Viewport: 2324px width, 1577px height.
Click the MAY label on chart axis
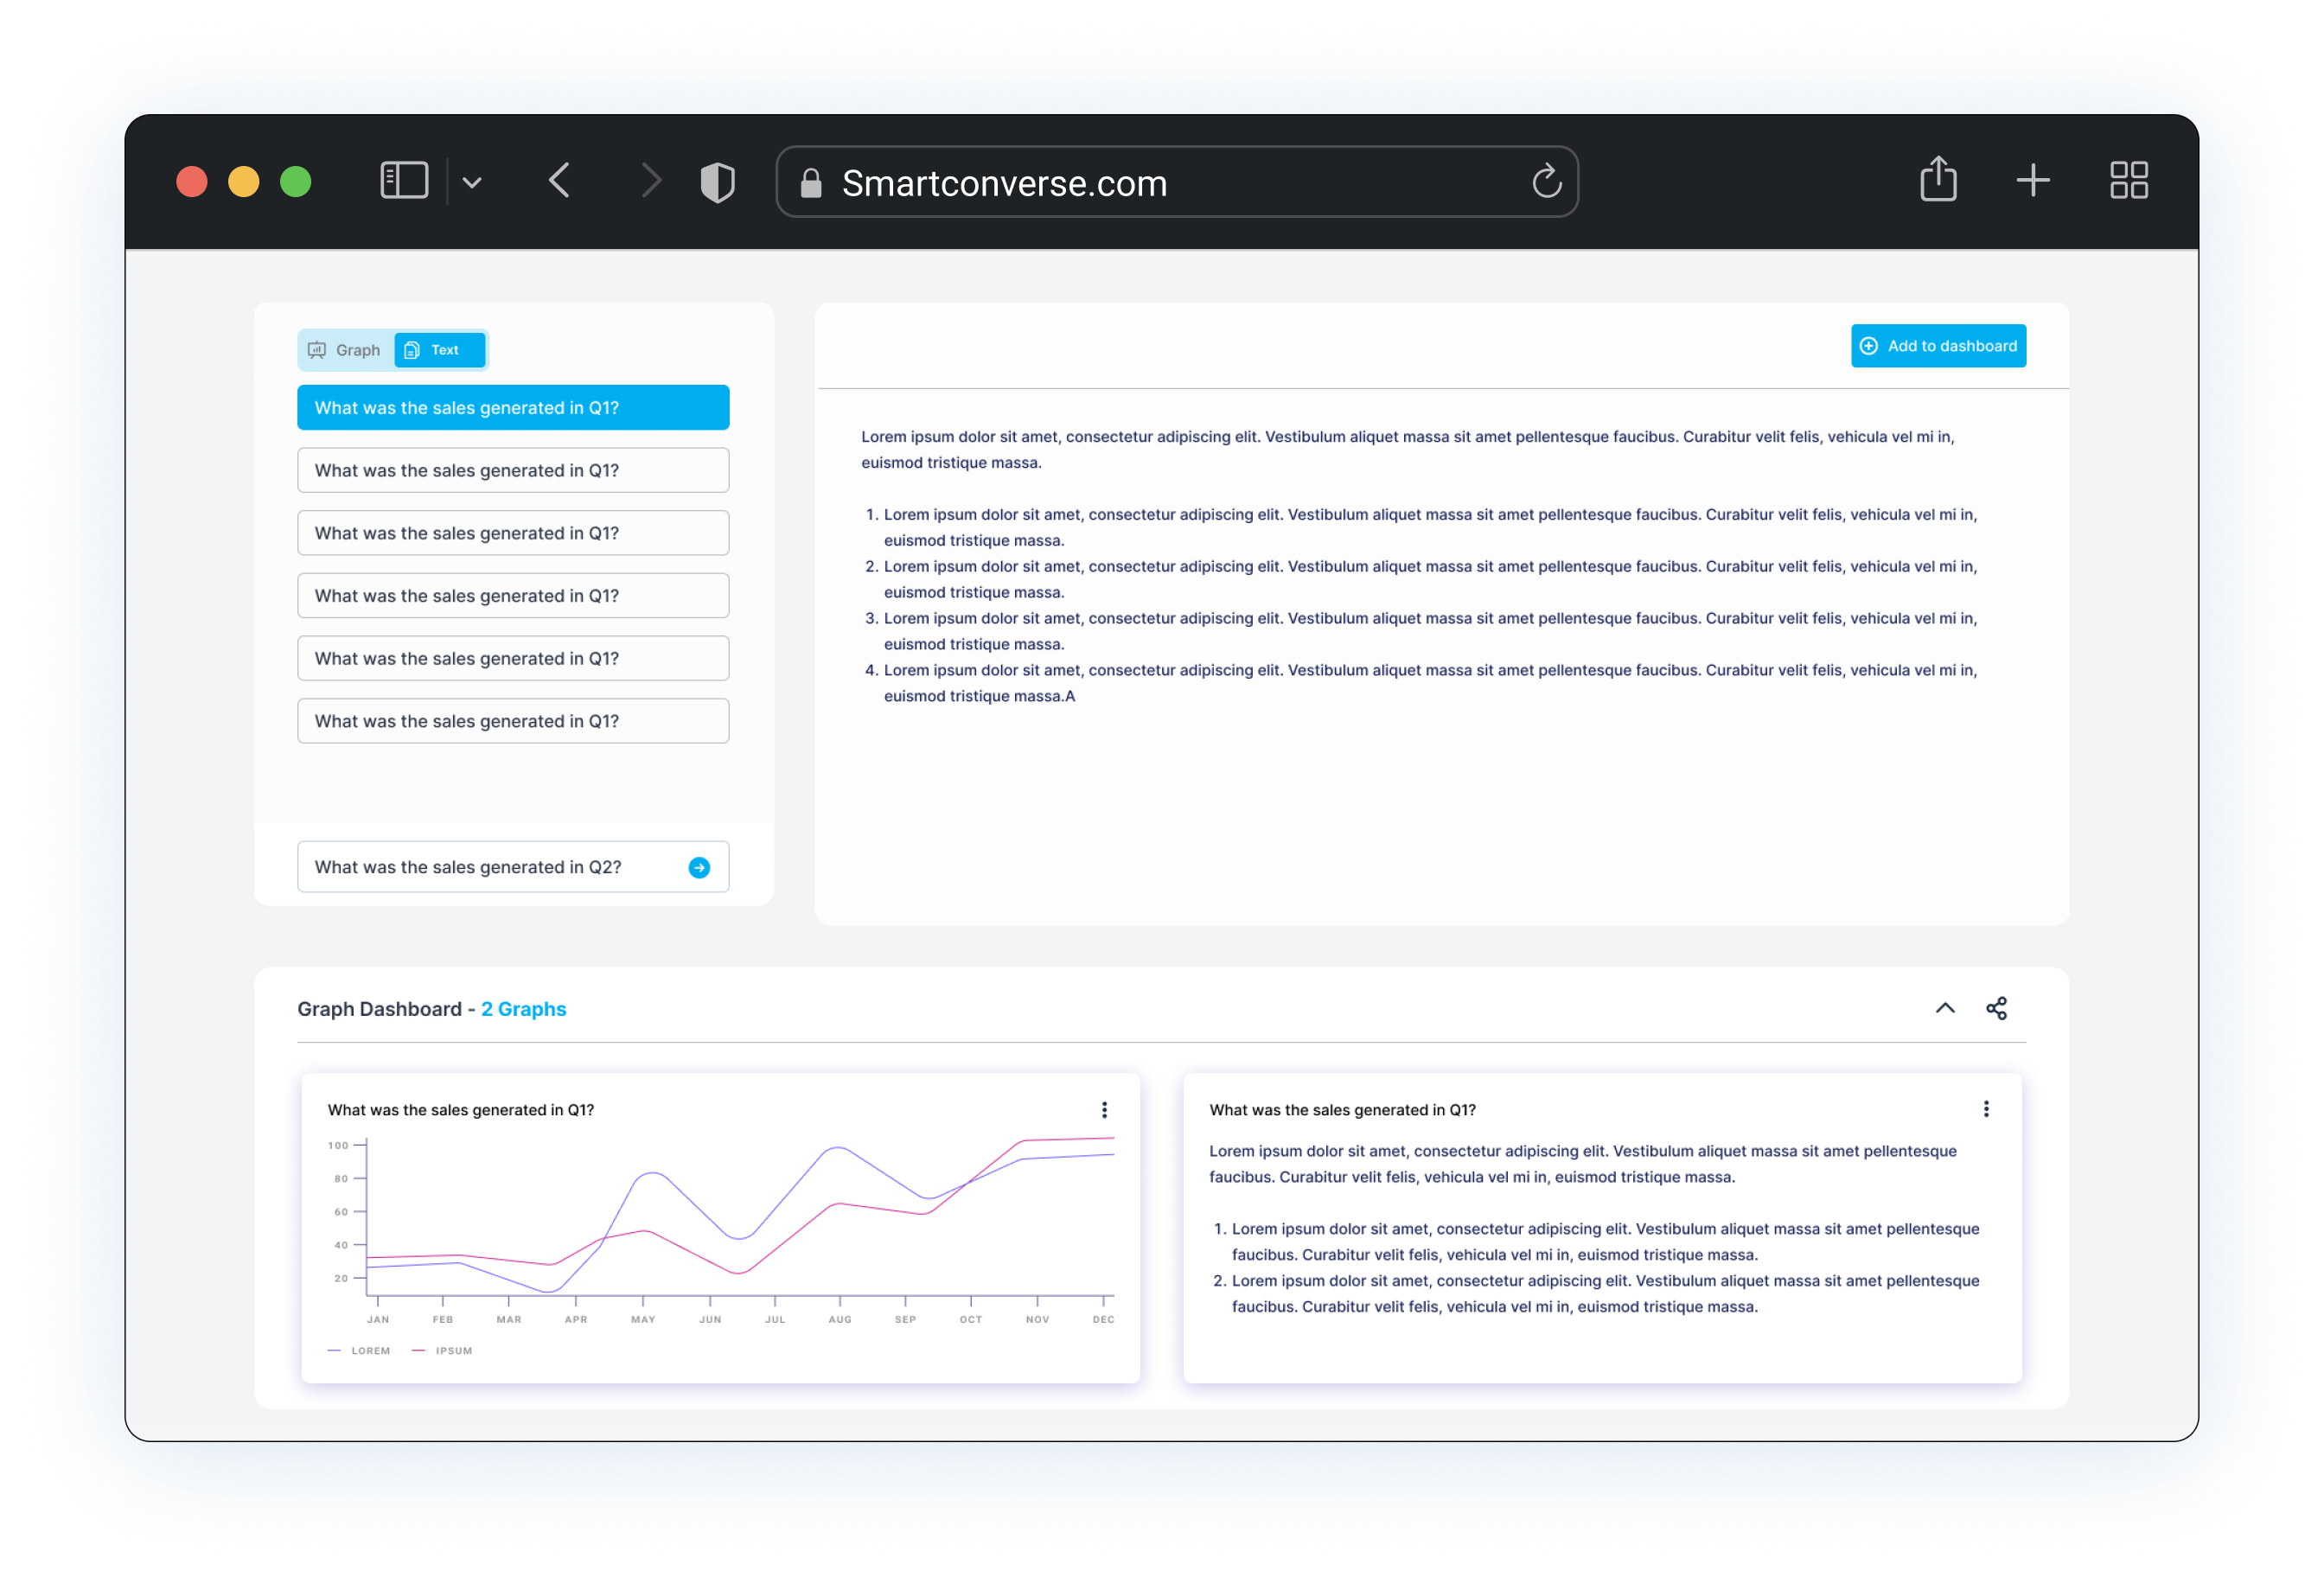[643, 1319]
